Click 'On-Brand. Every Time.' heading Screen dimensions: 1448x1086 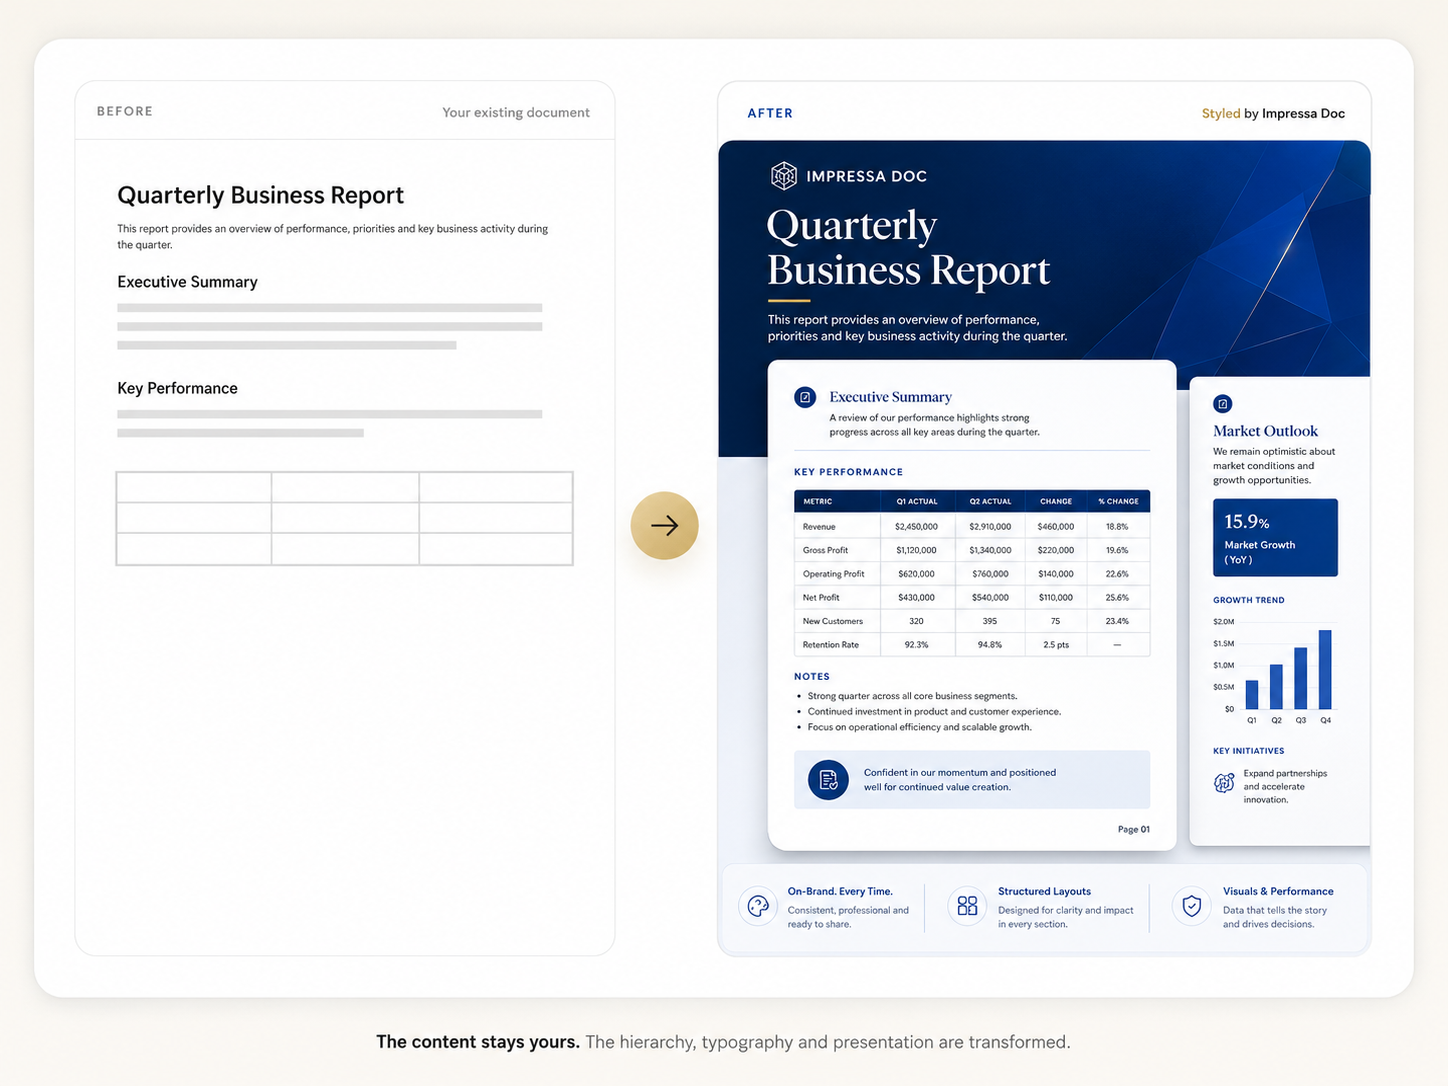[x=840, y=891]
